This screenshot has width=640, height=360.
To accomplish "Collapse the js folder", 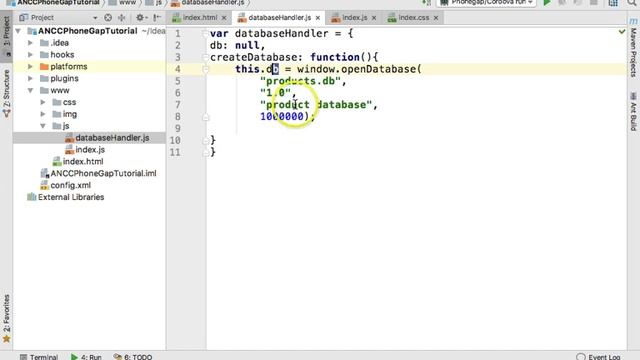I will click(43, 126).
